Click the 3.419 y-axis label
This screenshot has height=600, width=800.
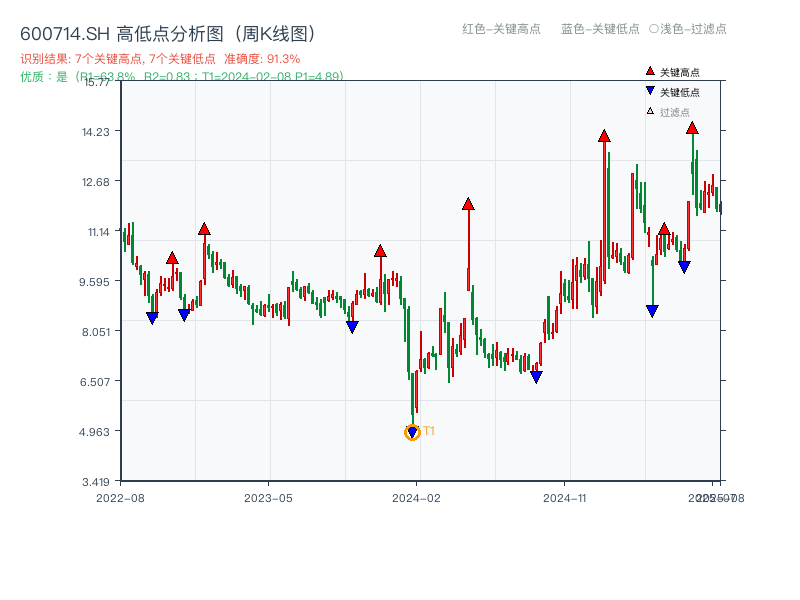click(96, 482)
